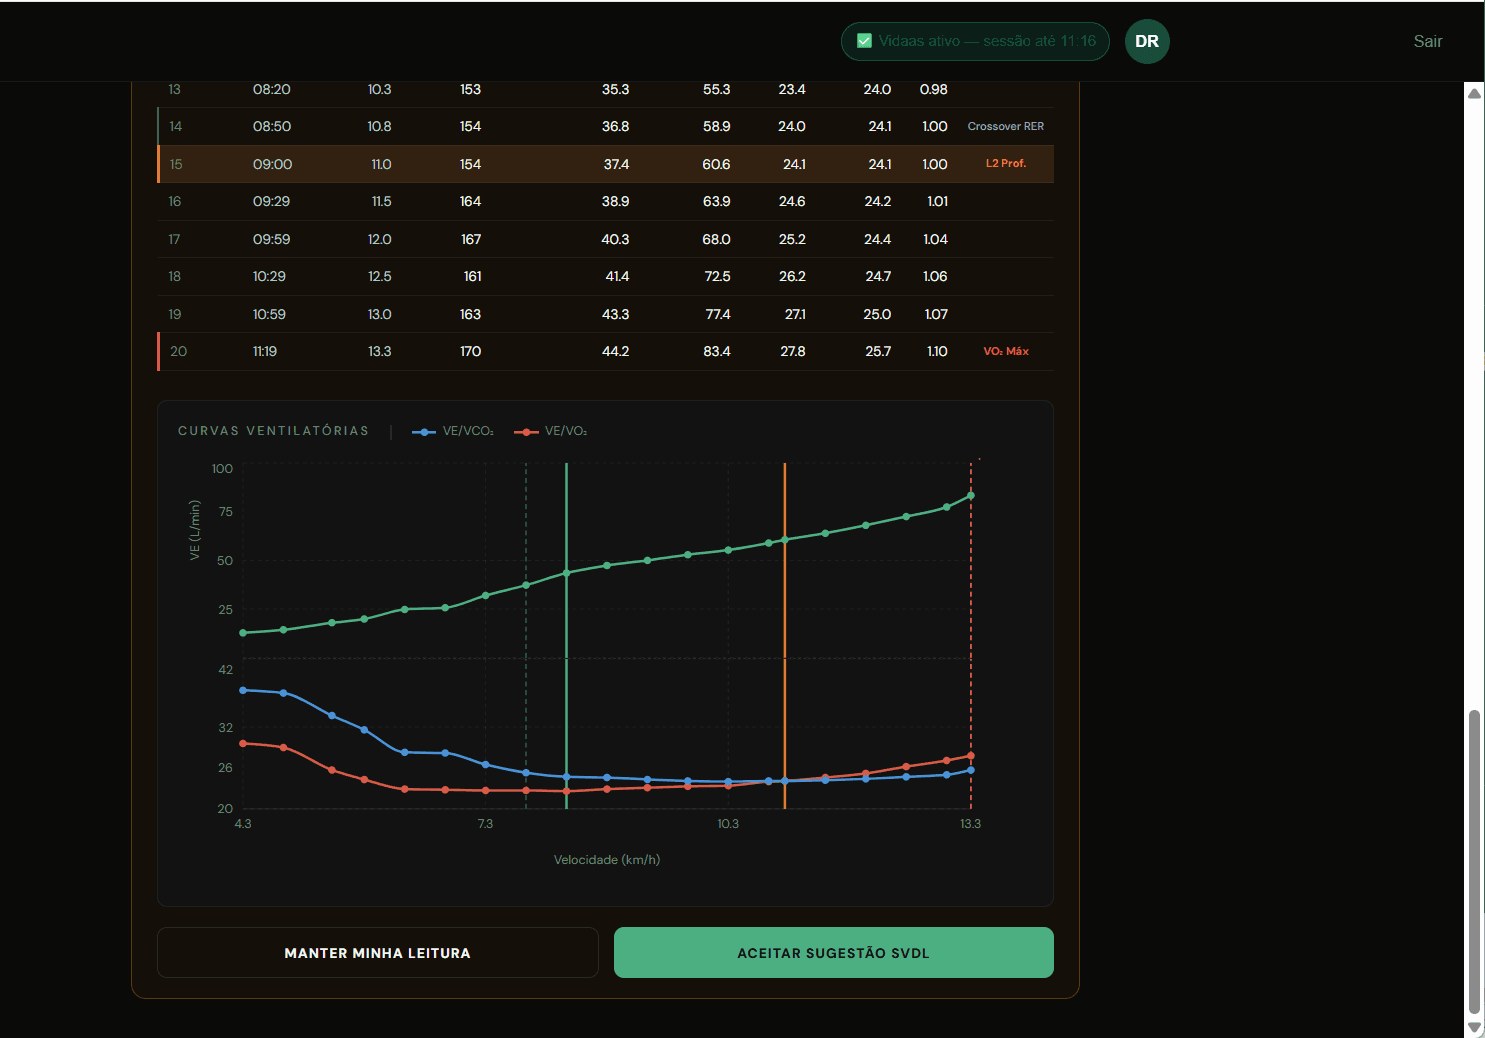
Task: Click the time cell '09:29'
Action: 271,202
